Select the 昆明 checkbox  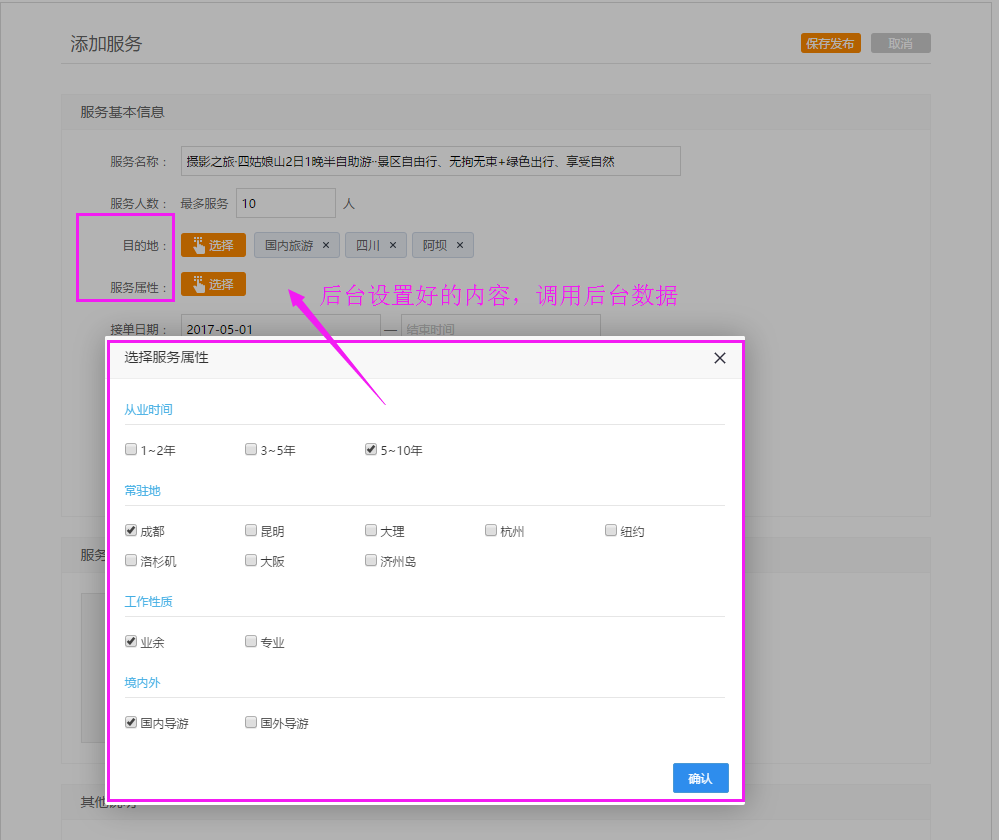[251, 531]
